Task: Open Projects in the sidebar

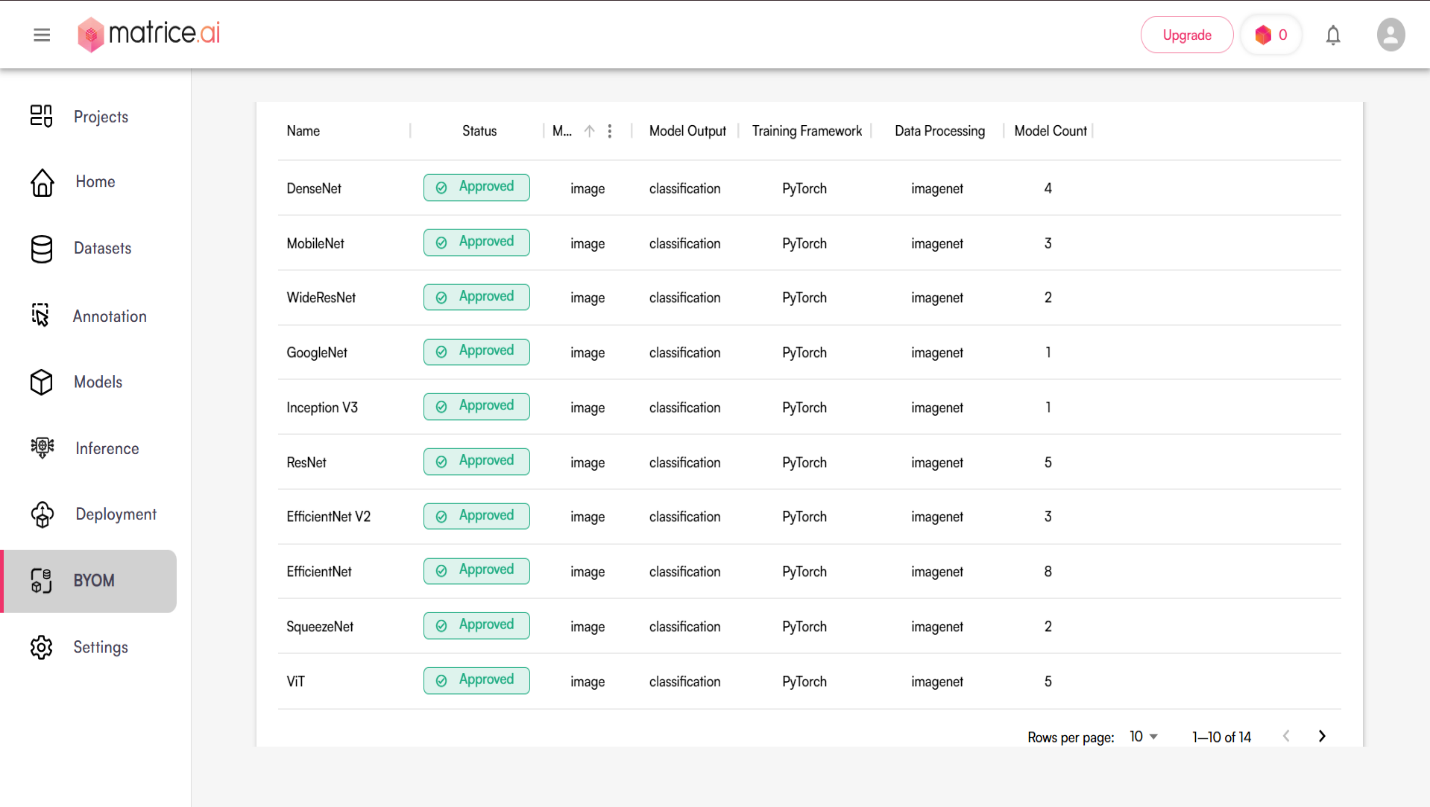Action: point(101,117)
